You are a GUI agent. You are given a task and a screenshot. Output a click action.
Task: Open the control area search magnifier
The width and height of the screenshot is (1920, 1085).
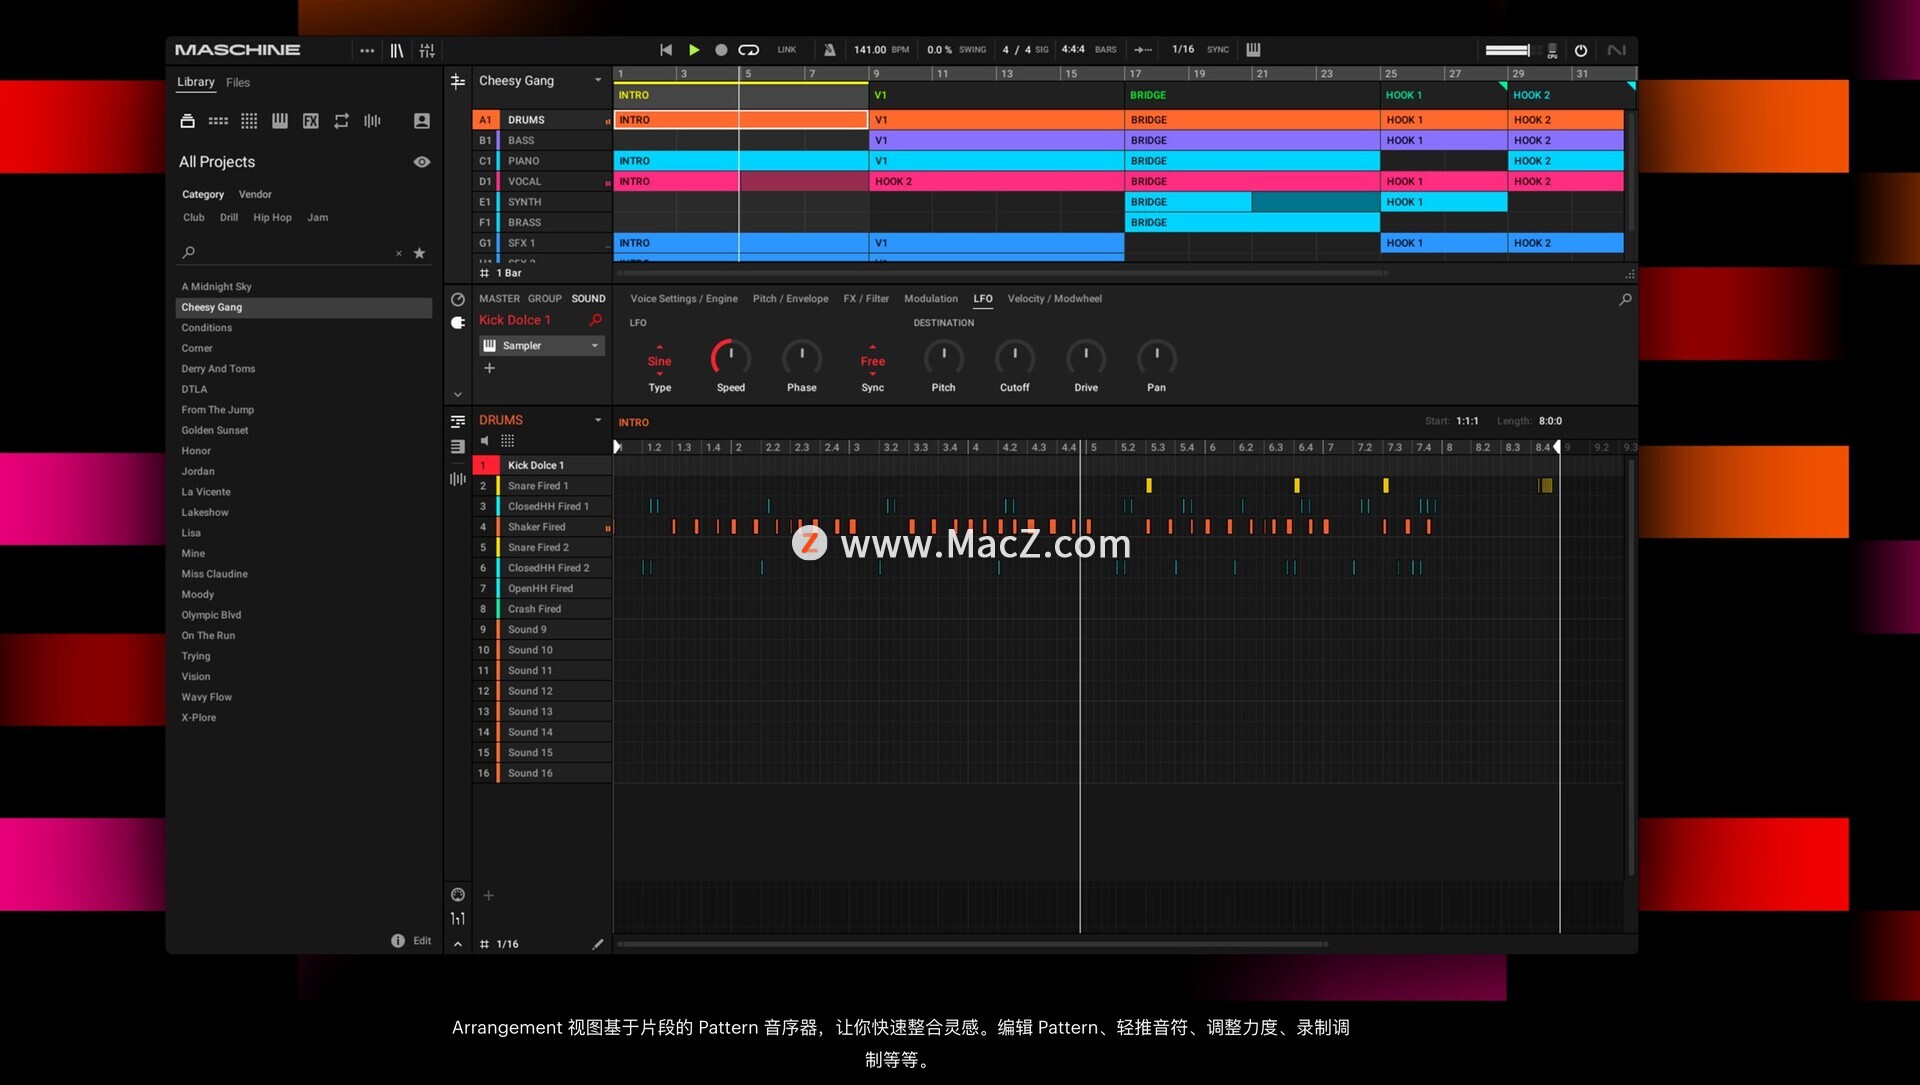pyautogui.click(x=1625, y=299)
